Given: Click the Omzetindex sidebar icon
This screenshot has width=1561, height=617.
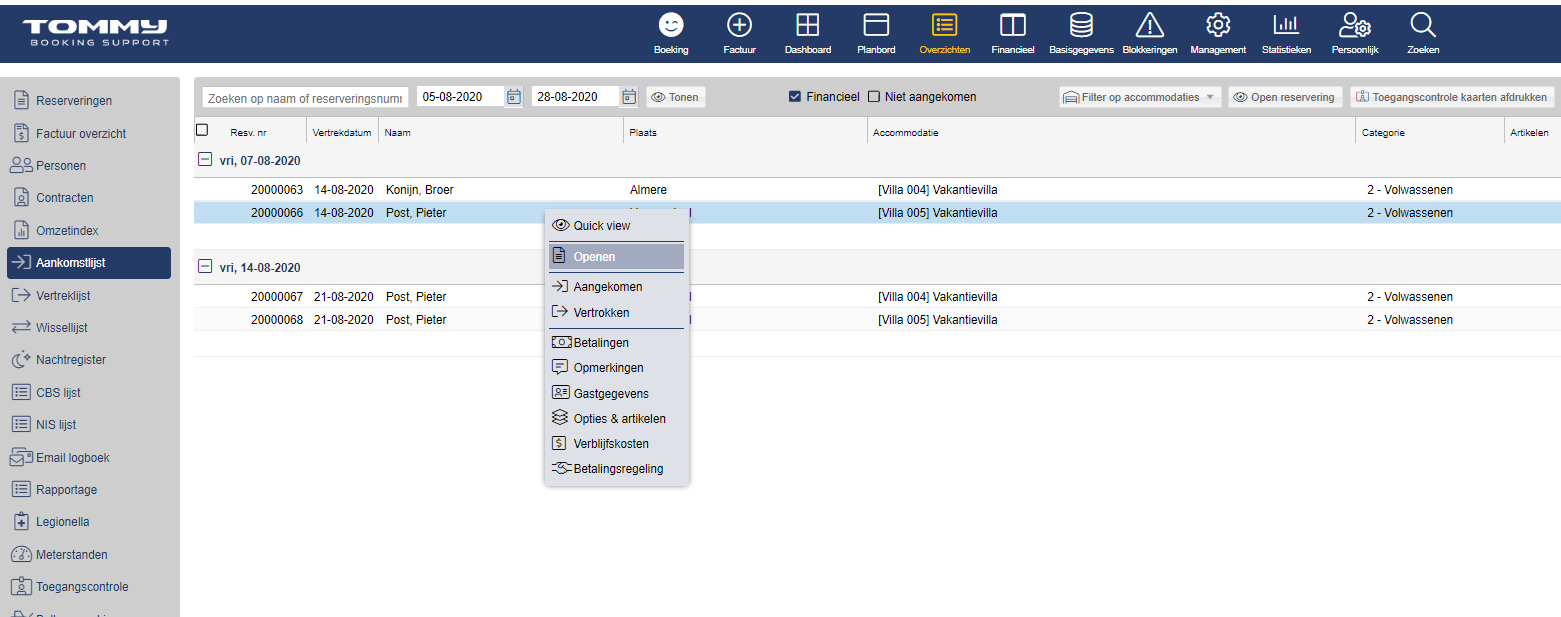Looking at the screenshot, I should 21,230.
